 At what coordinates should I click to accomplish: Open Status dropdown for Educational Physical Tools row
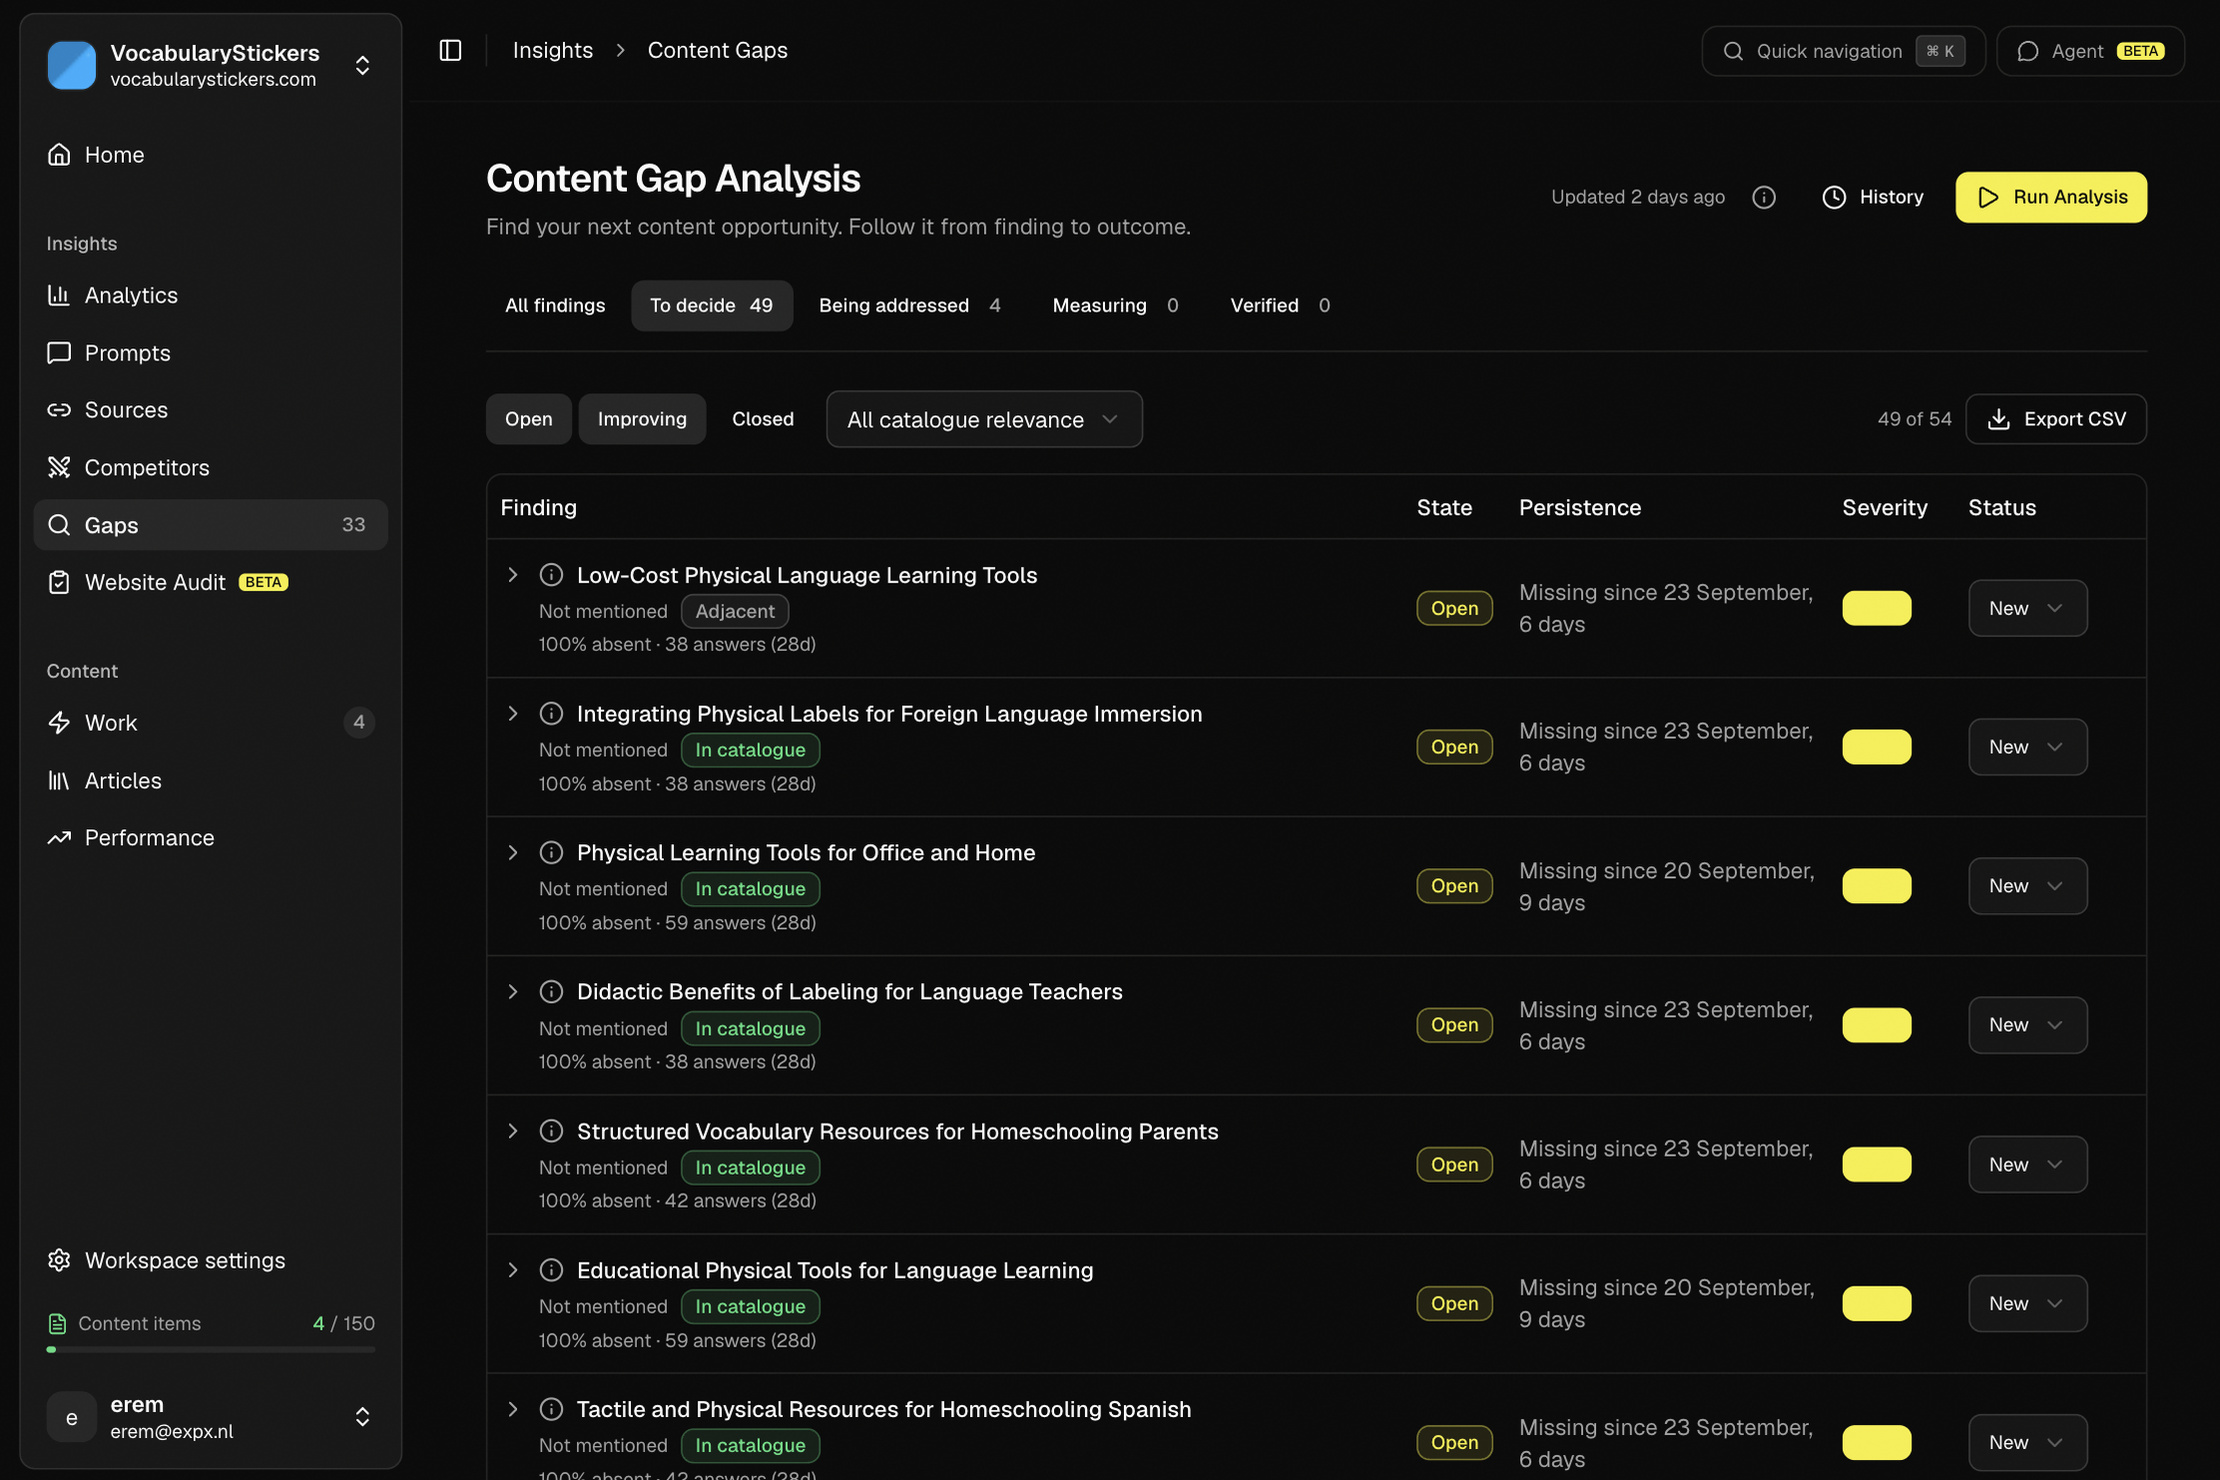click(2028, 1303)
